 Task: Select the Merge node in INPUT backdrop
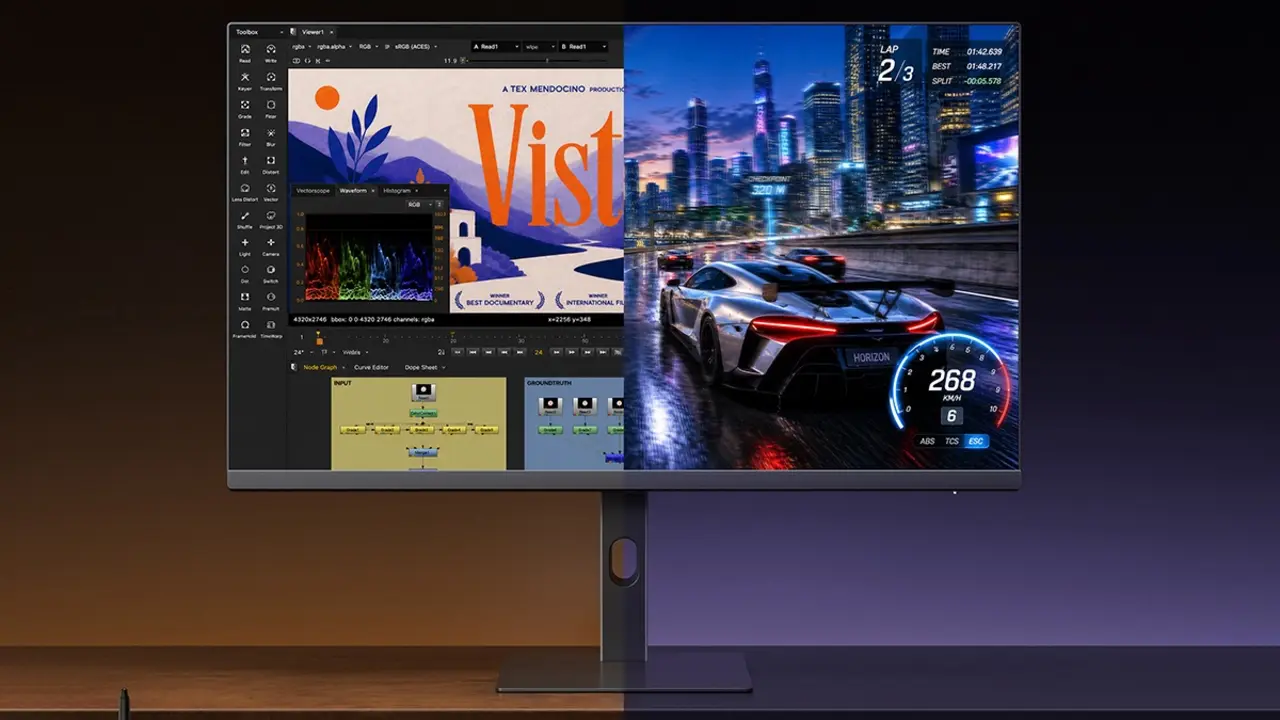click(423, 453)
